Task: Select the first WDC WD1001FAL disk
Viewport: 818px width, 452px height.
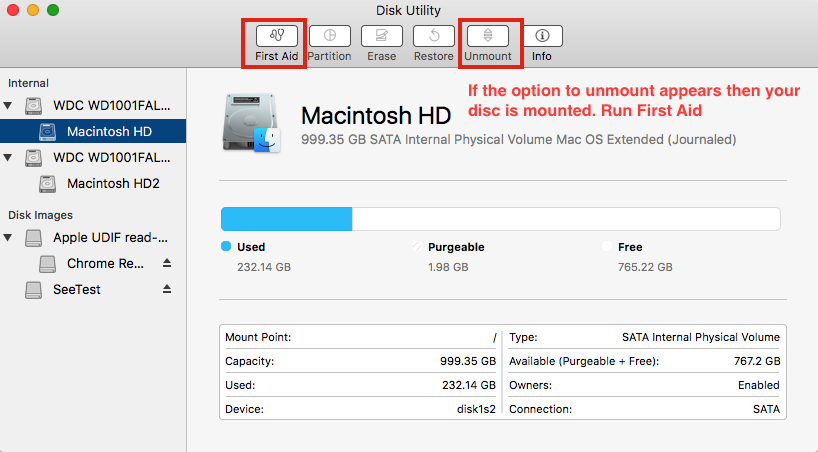Action: click(93, 105)
